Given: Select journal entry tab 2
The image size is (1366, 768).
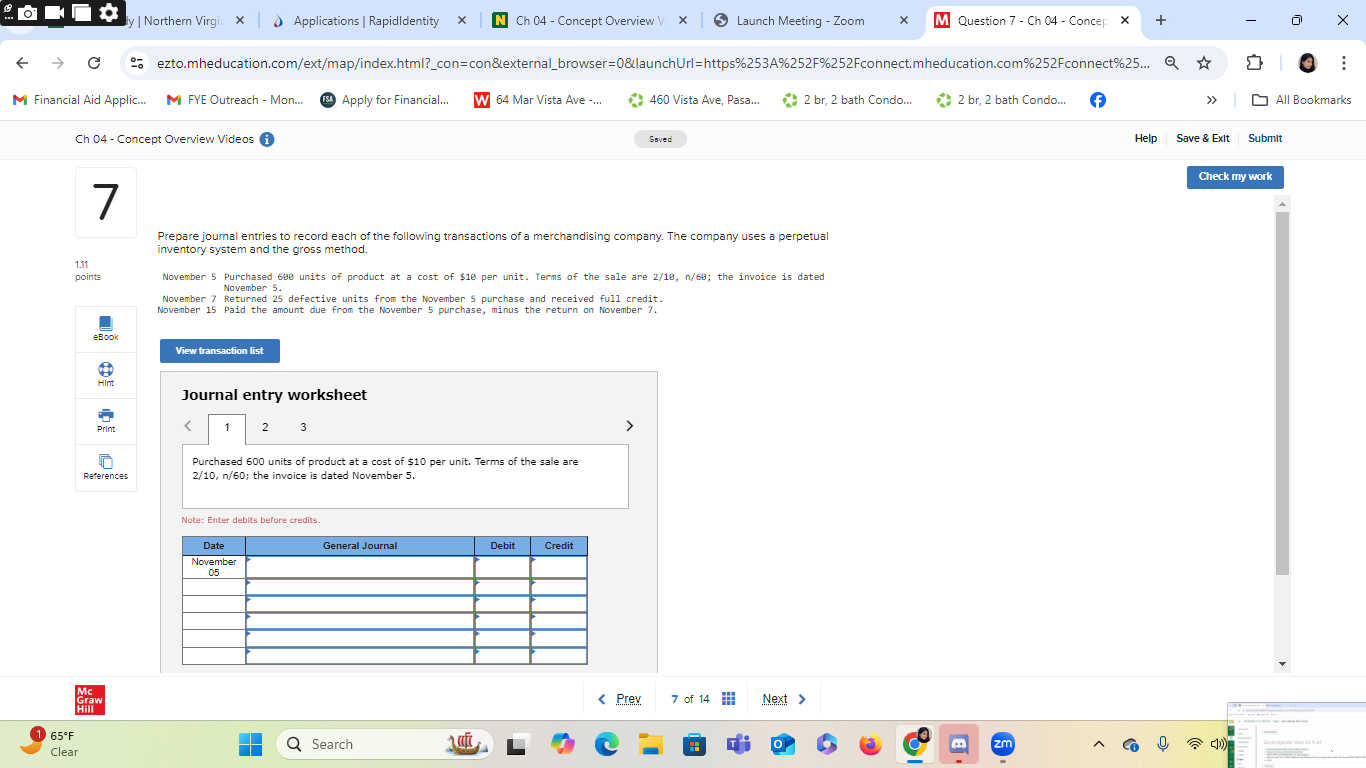Looking at the screenshot, I should coord(265,427).
